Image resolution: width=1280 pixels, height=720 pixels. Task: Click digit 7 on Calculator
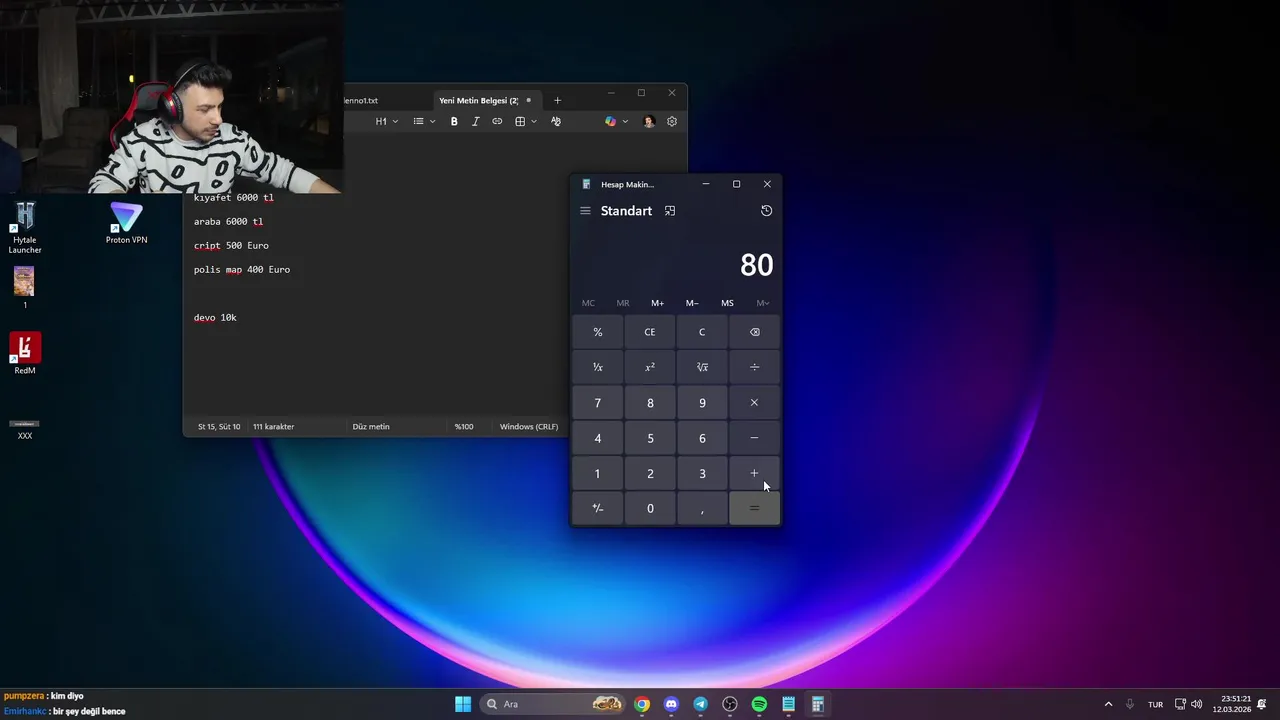598,403
